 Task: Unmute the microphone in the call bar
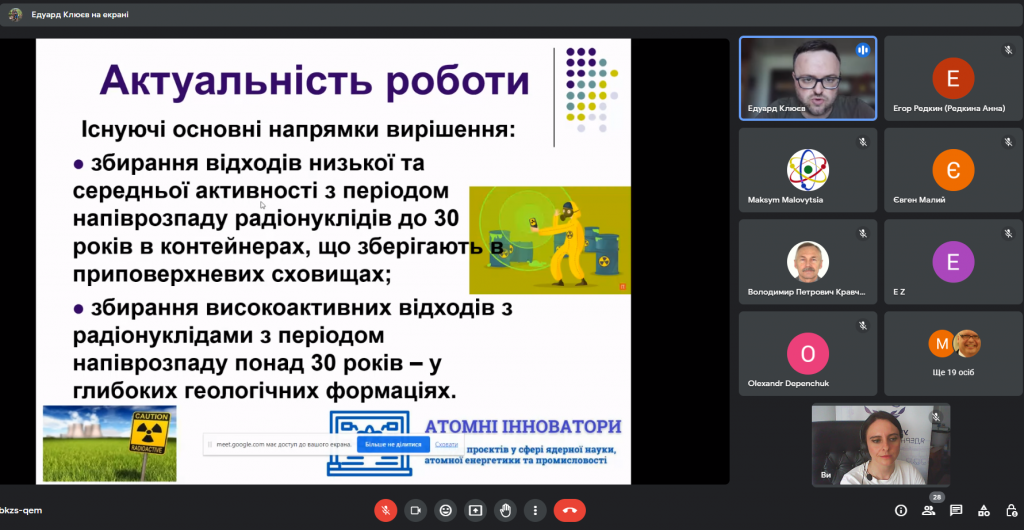[385, 510]
